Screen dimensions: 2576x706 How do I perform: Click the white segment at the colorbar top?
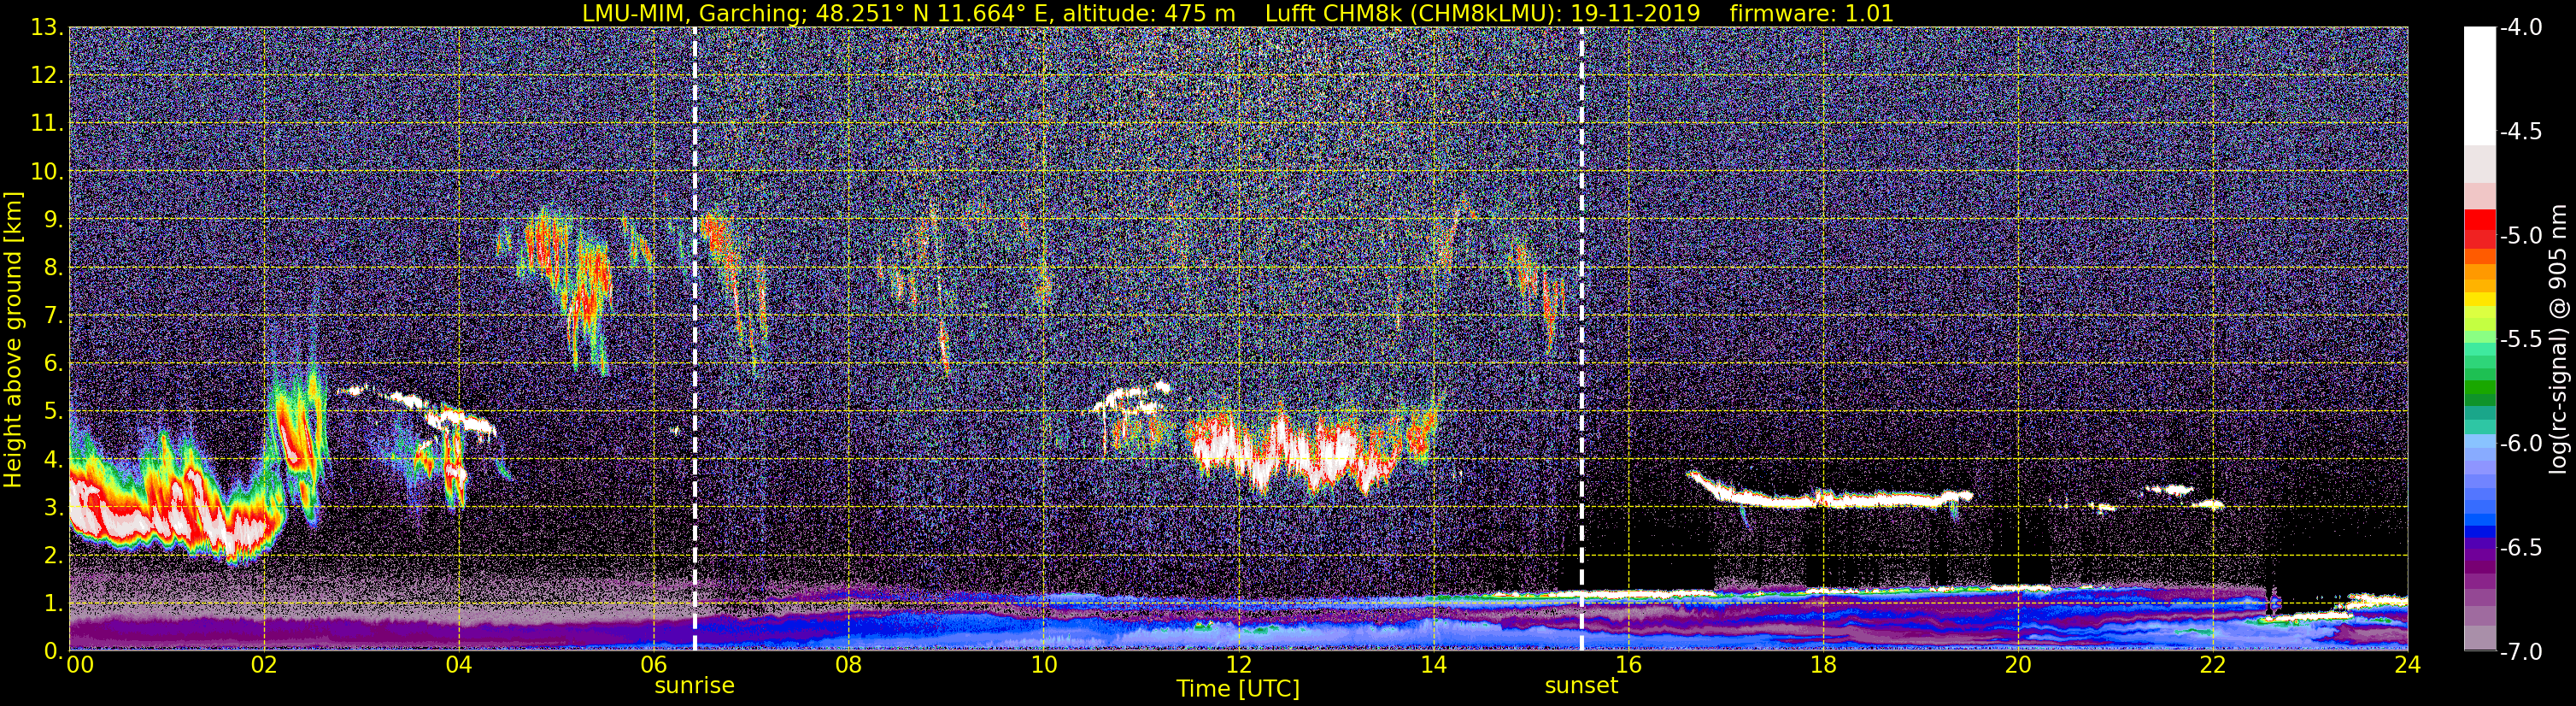pos(2480,86)
